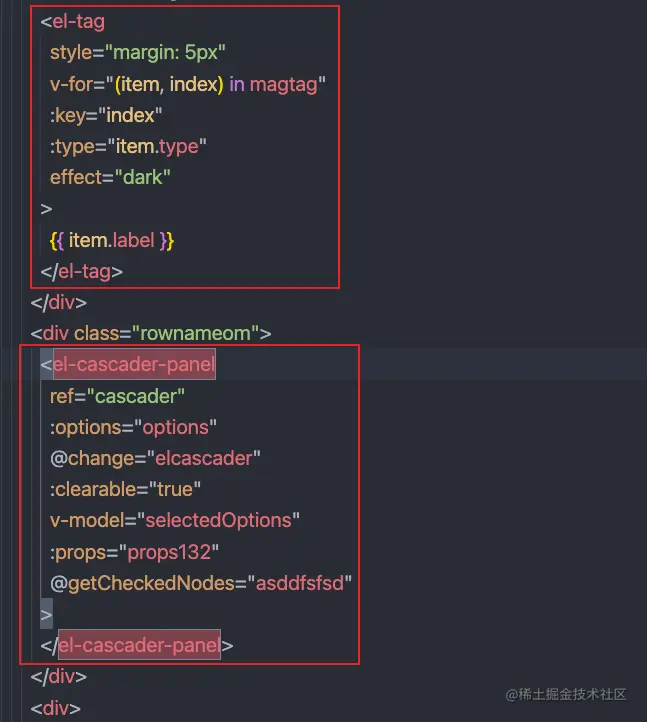Click the effect="dark" attribute
647x722 pixels.
[110, 177]
